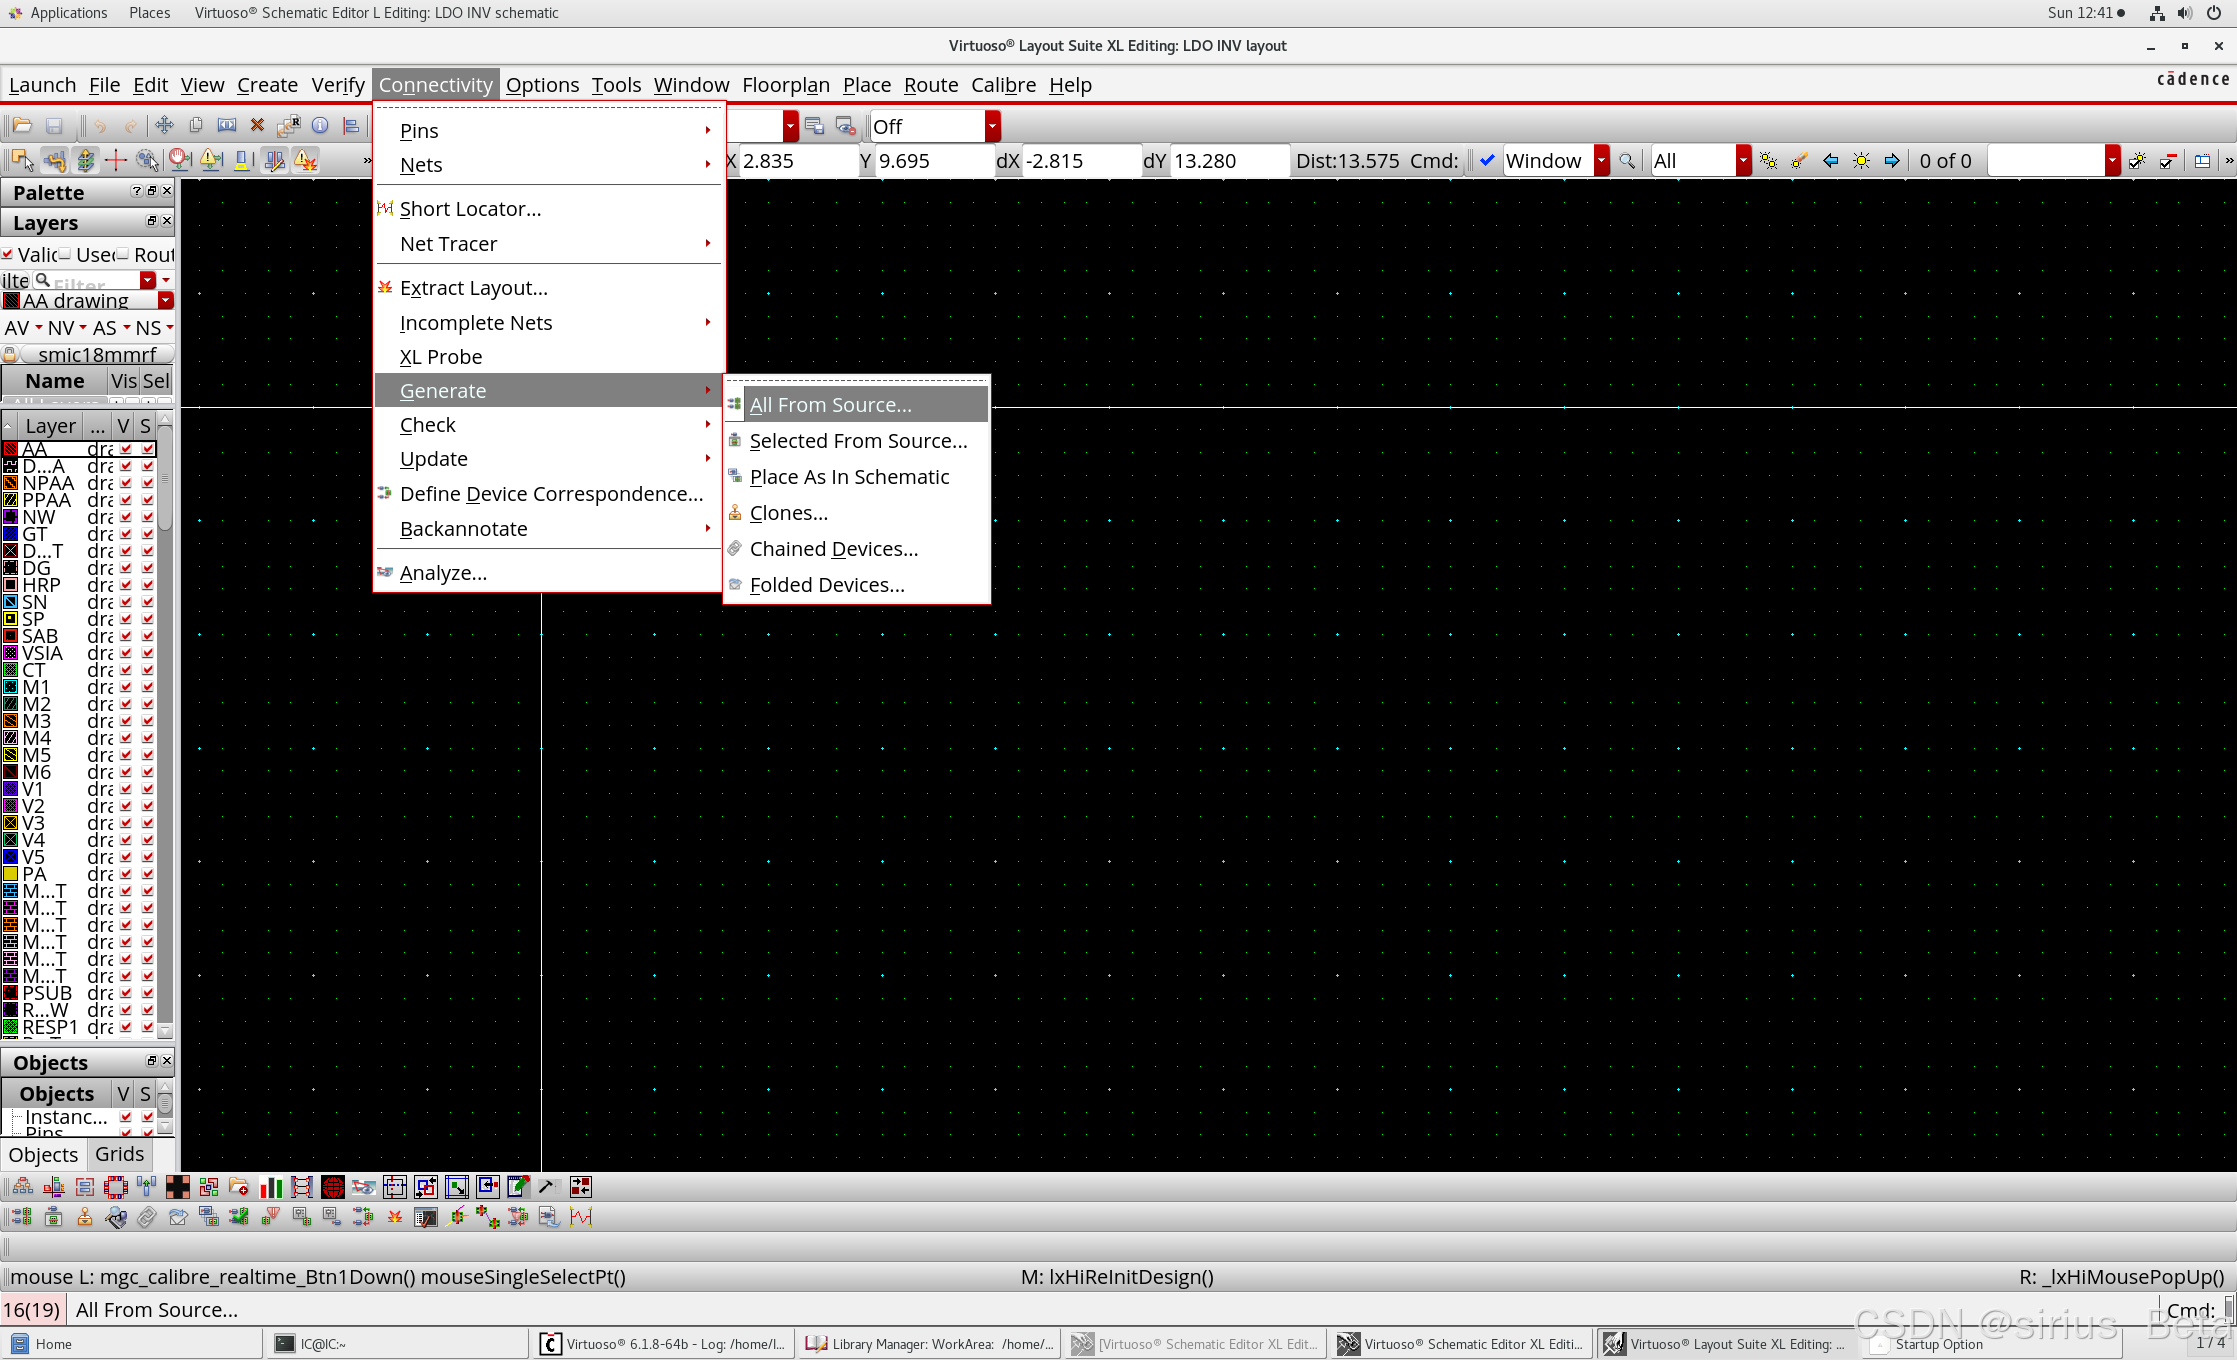2237x1360 pixels.
Task: Choose Place As In Schematic menu item
Action: tap(857, 477)
